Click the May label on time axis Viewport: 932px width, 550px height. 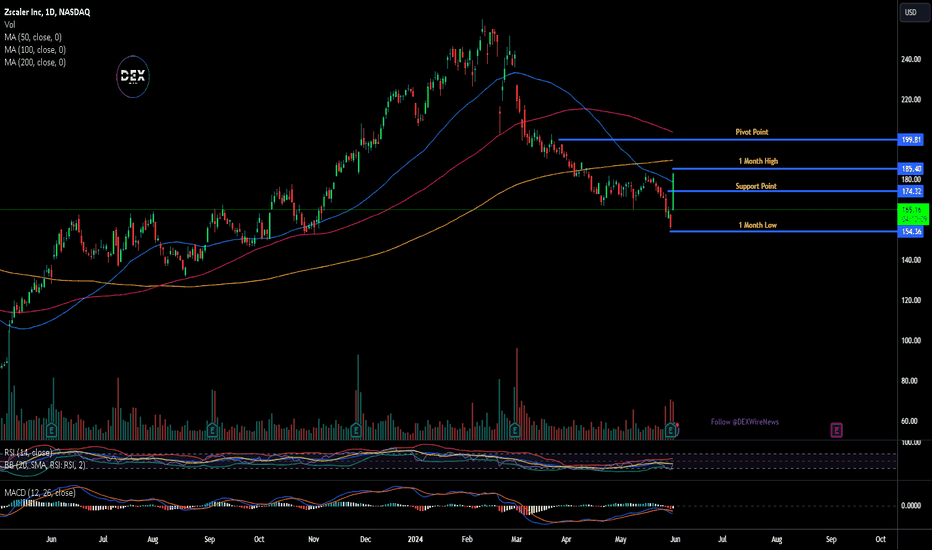click(621, 539)
